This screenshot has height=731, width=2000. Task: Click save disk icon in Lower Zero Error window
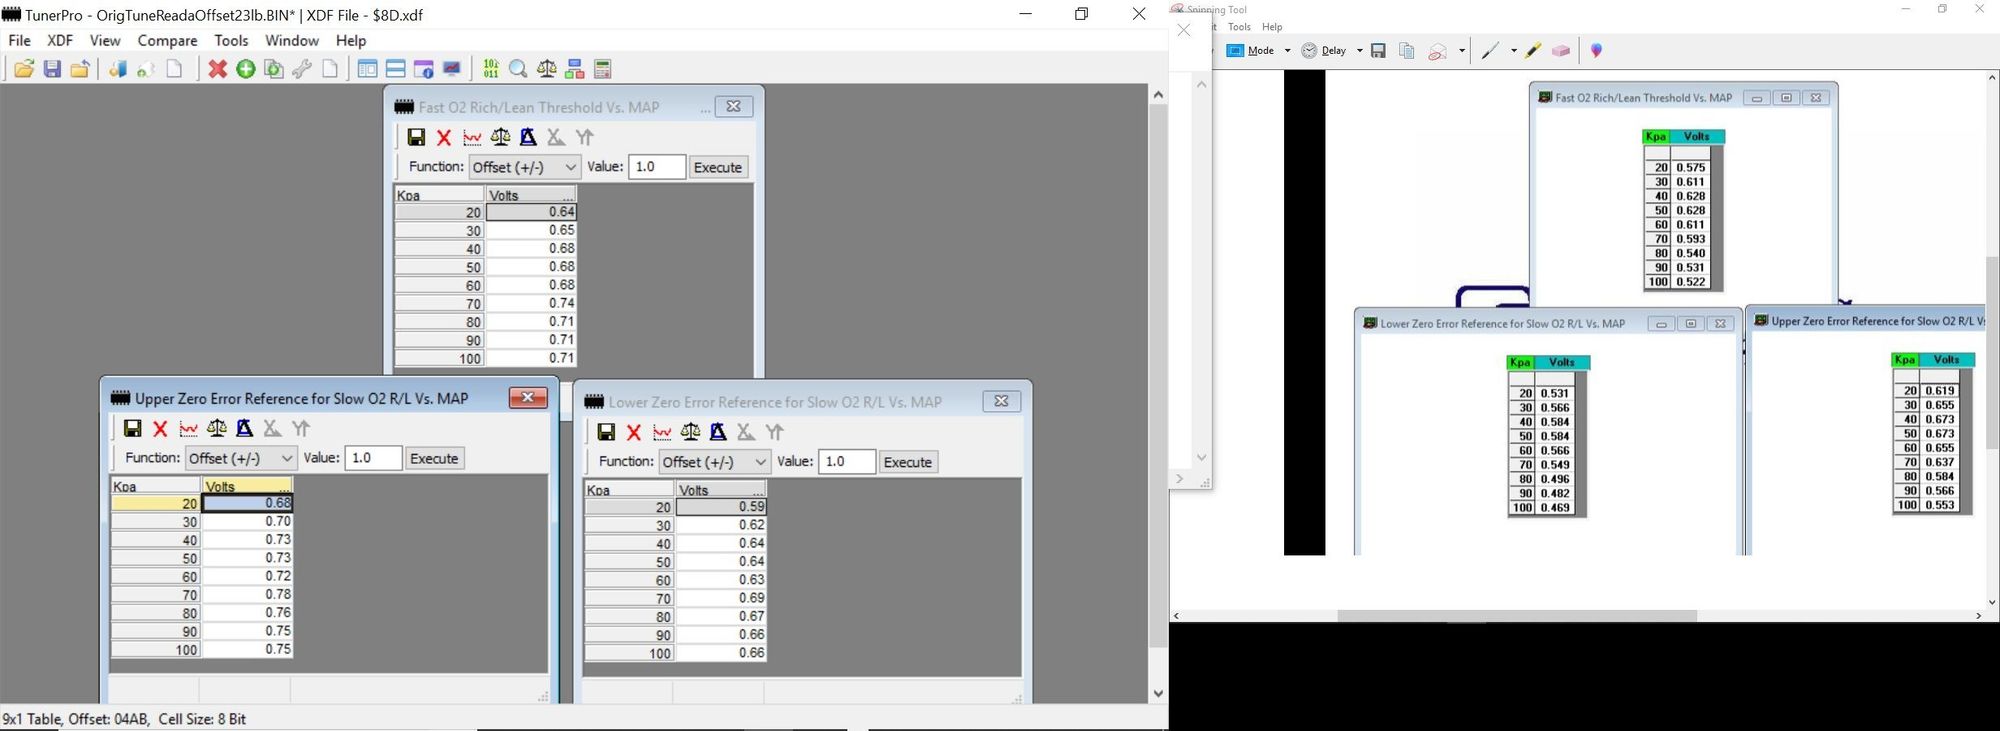[x=606, y=432]
